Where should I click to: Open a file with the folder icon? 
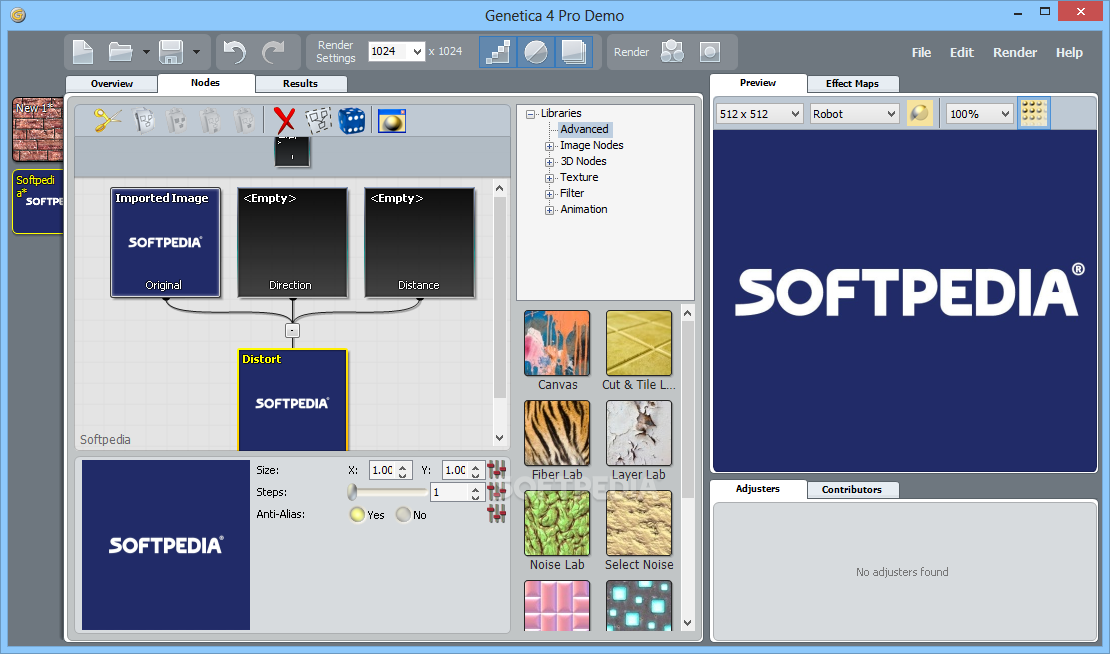(120, 52)
